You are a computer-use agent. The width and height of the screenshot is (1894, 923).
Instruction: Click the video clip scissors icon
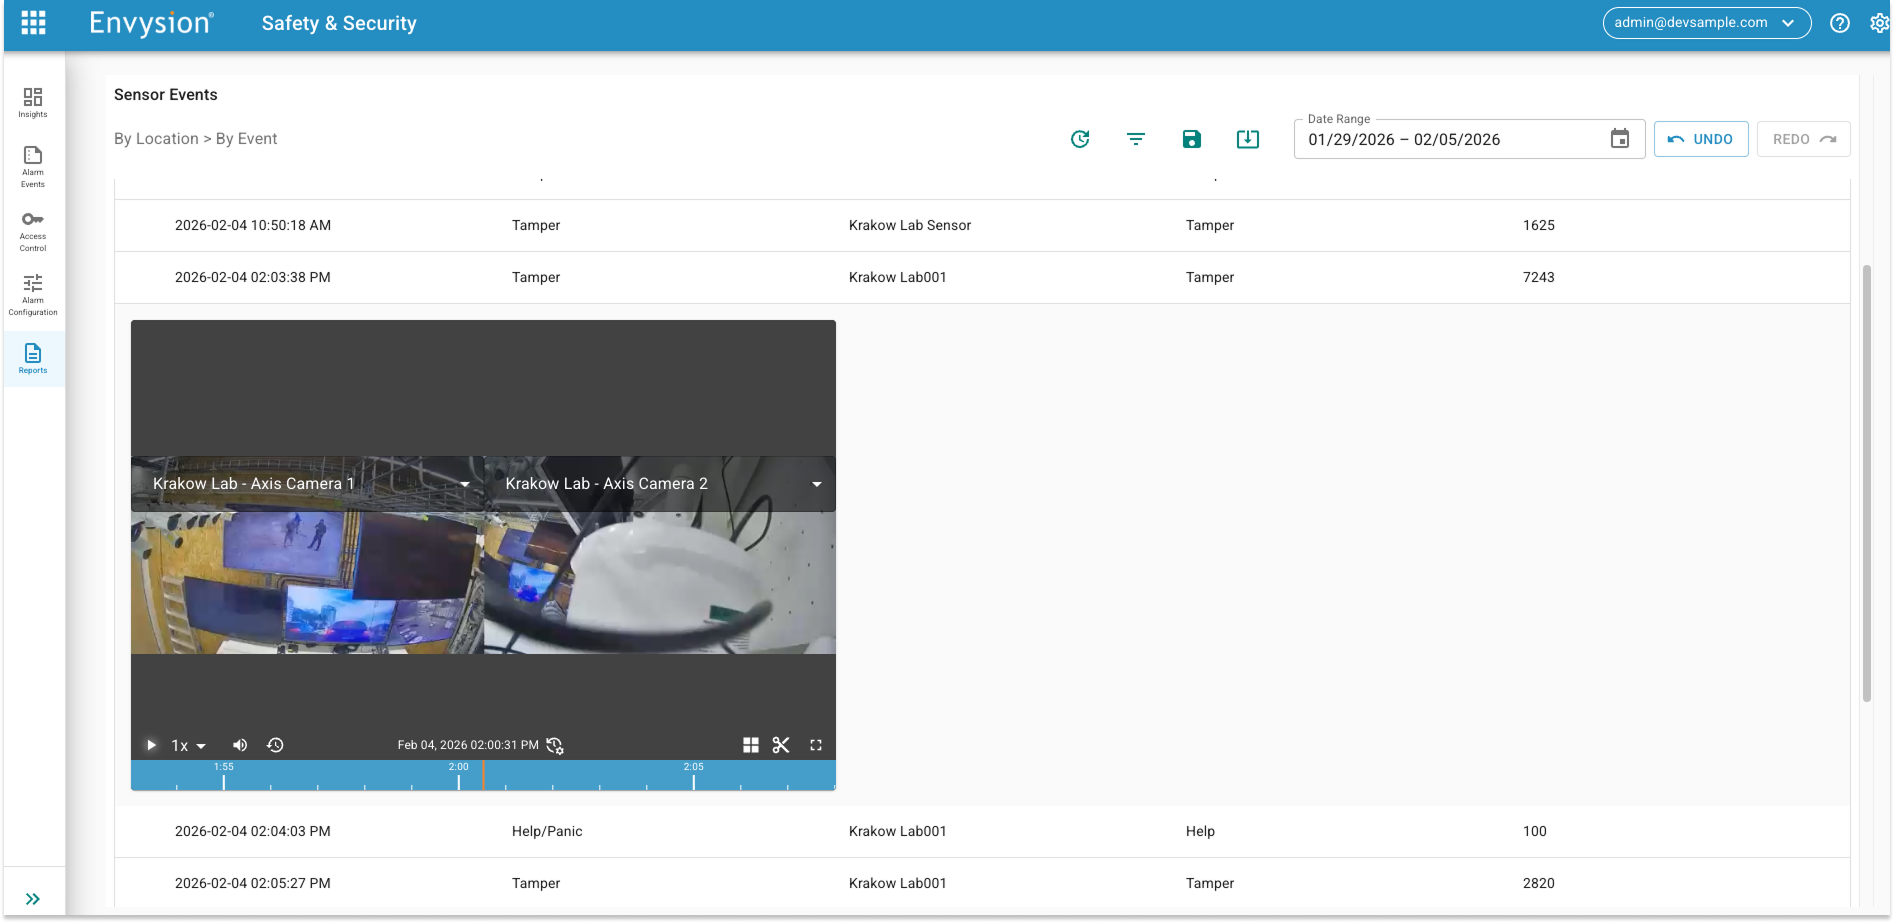781,745
